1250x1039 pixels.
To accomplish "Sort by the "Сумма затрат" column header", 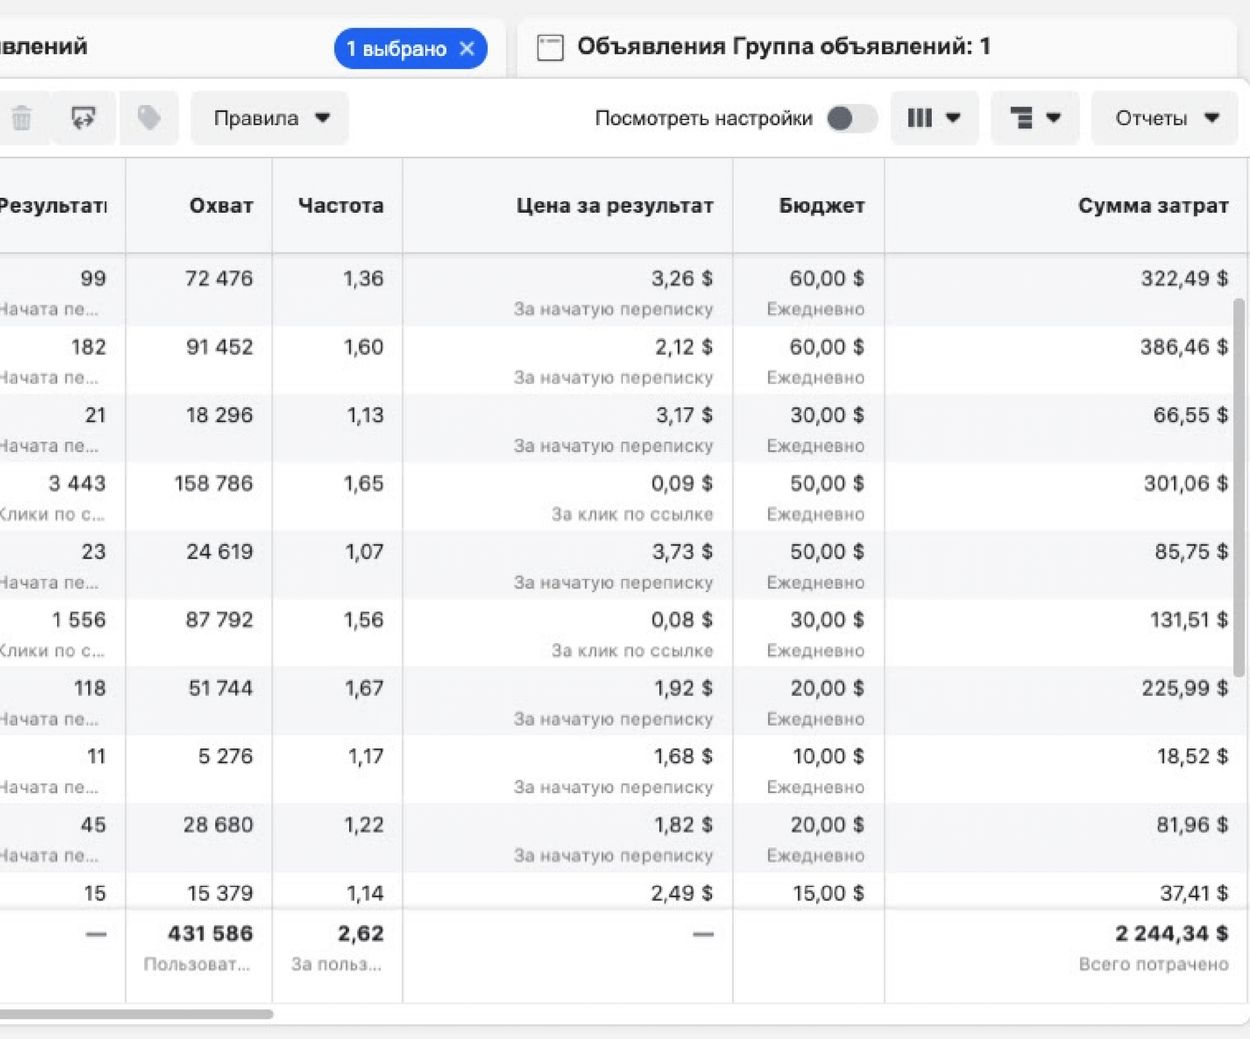I will [1153, 206].
